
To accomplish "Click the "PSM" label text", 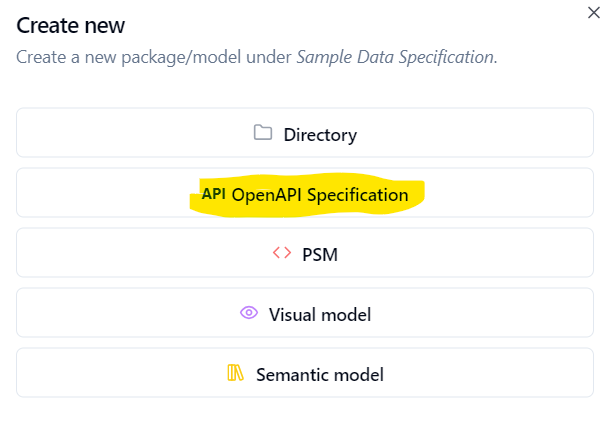I will point(320,254).
